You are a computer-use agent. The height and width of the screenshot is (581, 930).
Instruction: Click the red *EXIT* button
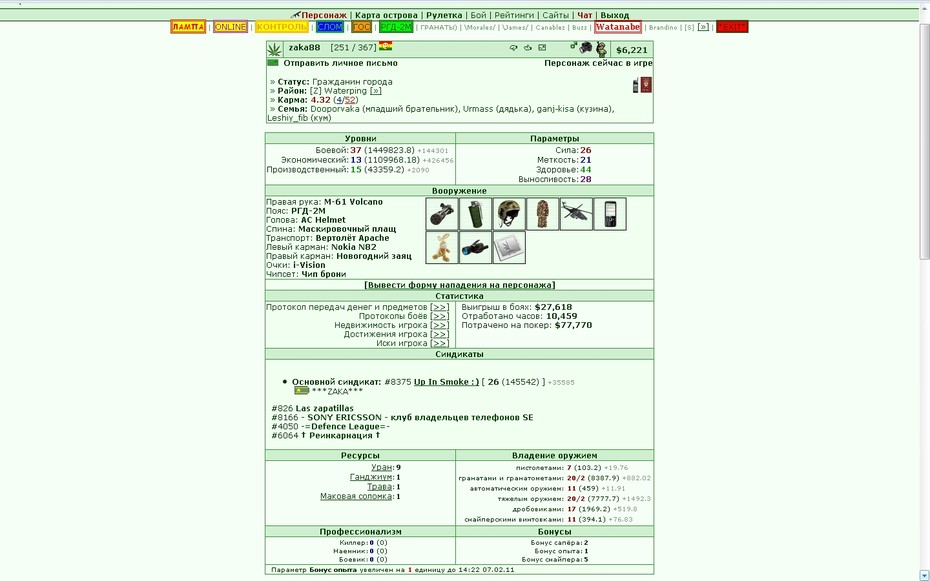click(732, 27)
